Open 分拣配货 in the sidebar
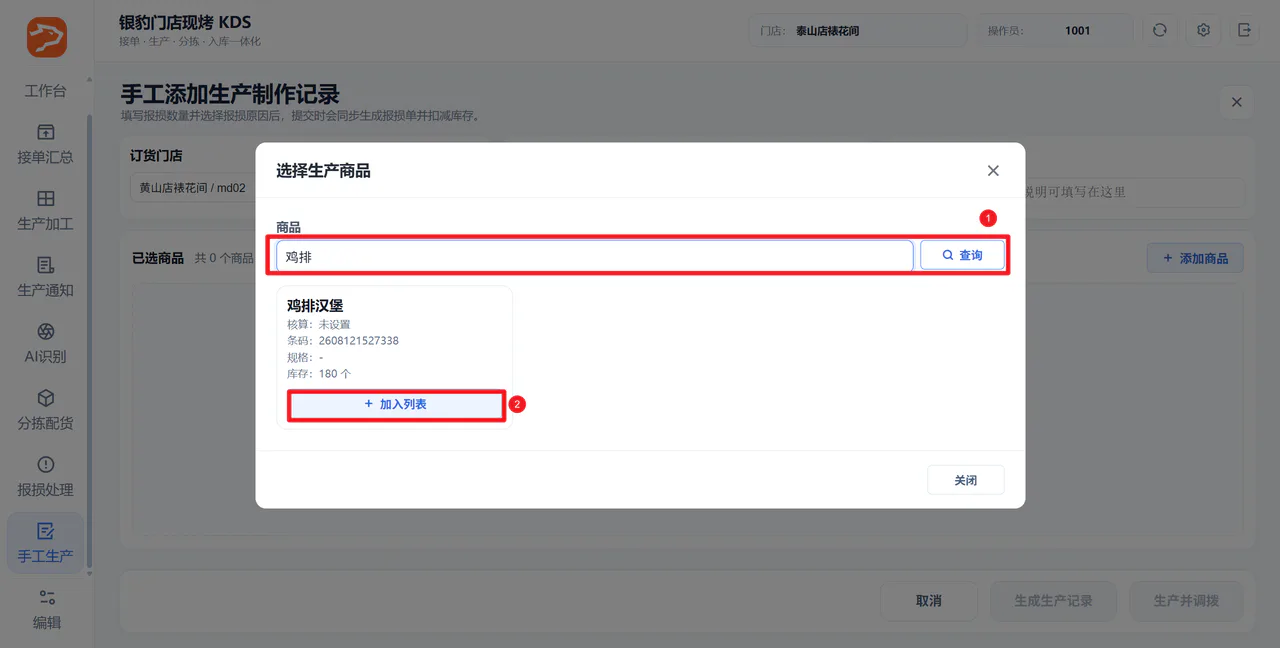This screenshot has height=648, width=1280. 45,410
